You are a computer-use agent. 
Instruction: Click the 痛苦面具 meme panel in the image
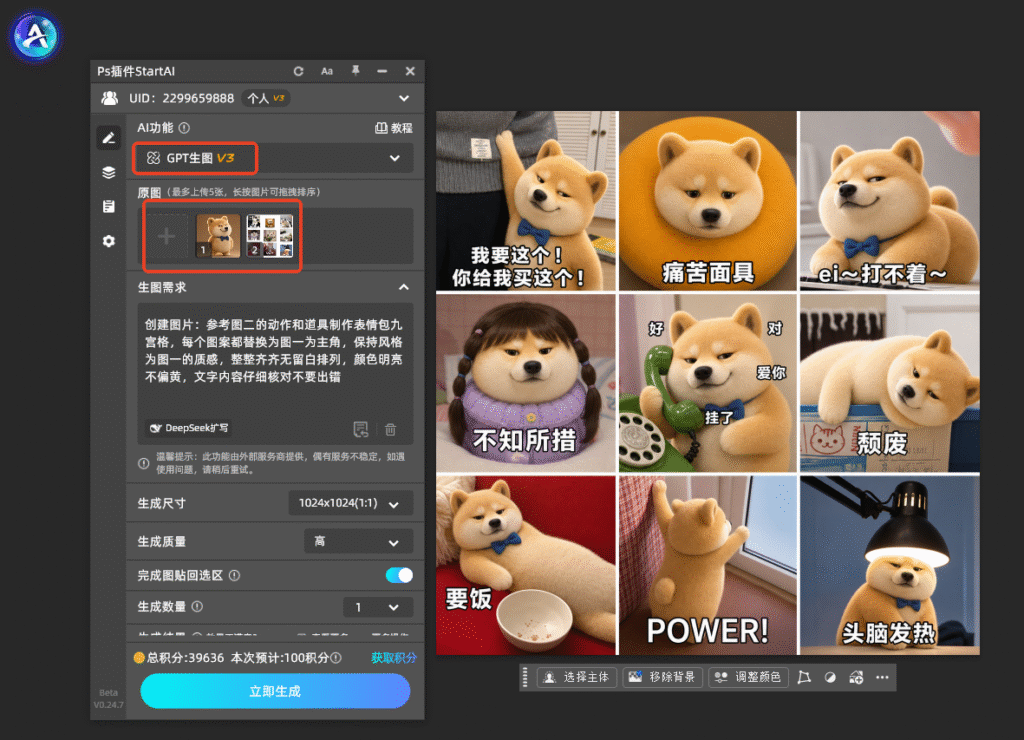click(708, 200)
